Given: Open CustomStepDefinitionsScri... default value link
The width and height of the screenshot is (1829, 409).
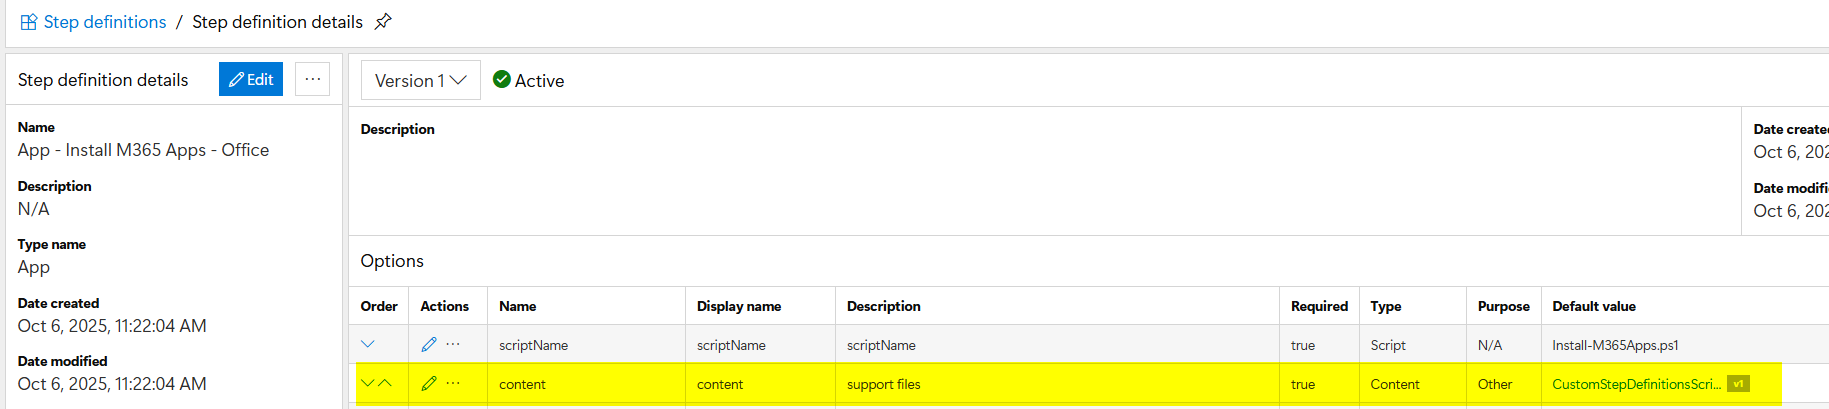Looking at the screenshot, I should click(x=1636, y=384).
